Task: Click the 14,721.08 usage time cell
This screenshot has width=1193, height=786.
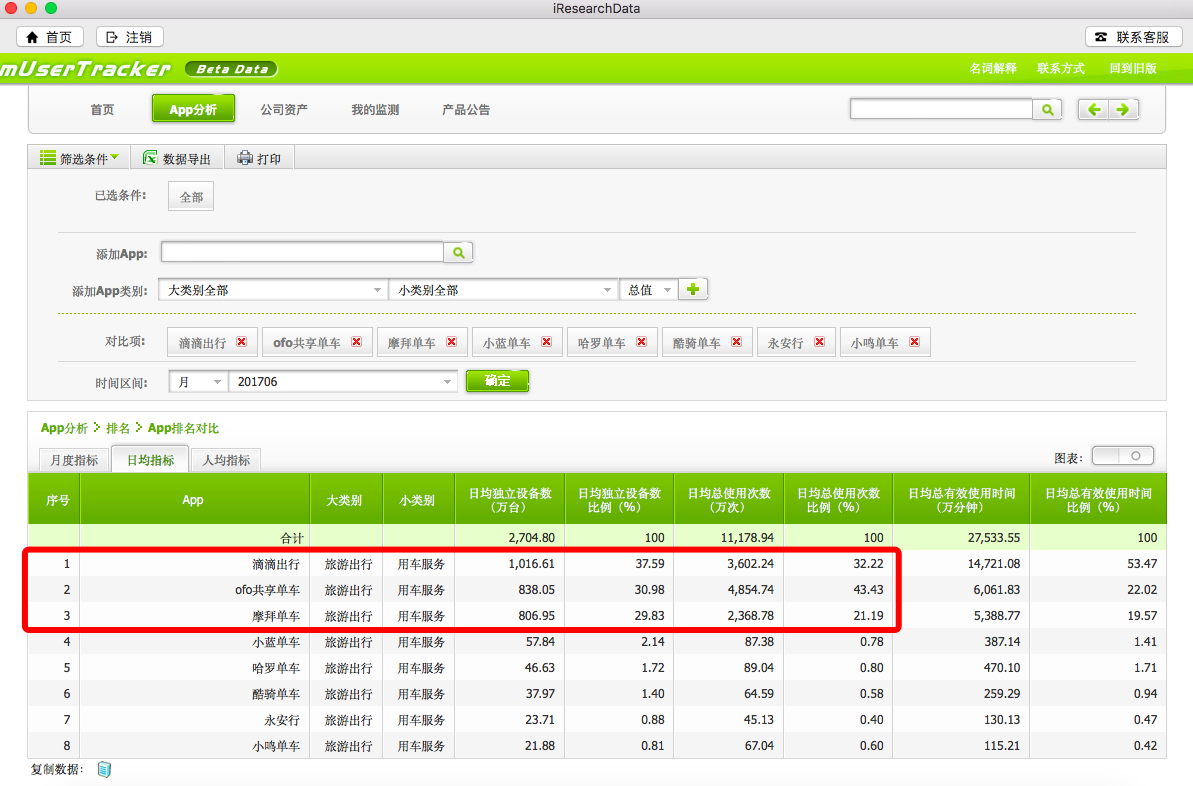Action: (994, 564)
